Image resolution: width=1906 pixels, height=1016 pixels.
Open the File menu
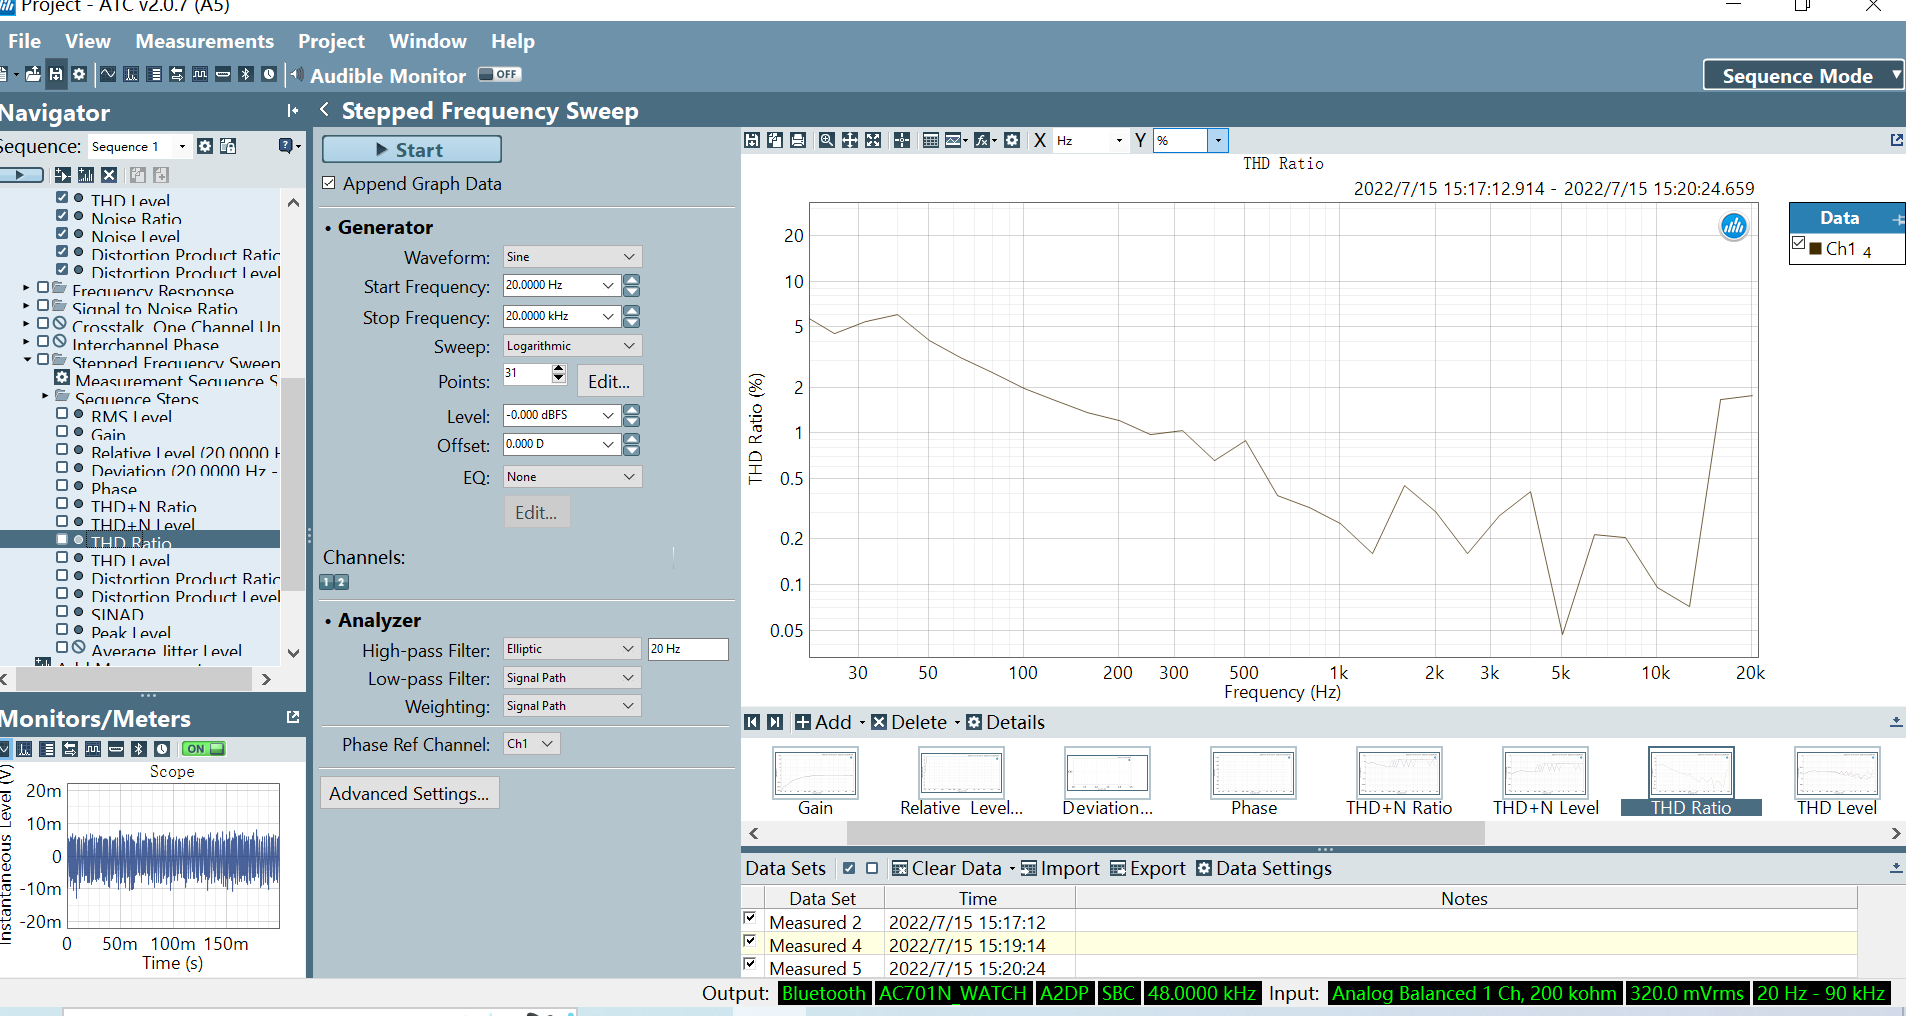(x=25, y=41)
